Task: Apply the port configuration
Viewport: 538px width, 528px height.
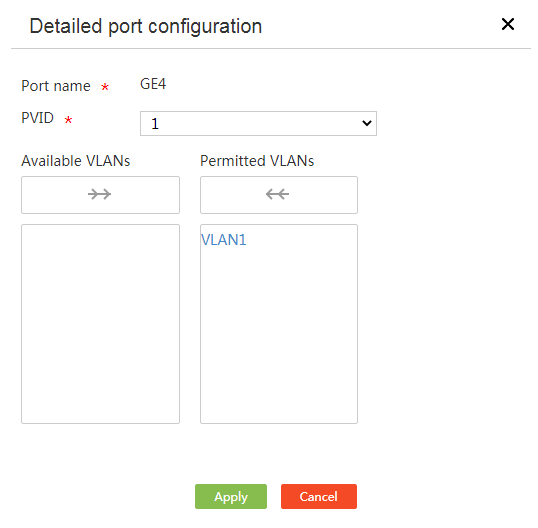Action: click(x=231, y=496)
